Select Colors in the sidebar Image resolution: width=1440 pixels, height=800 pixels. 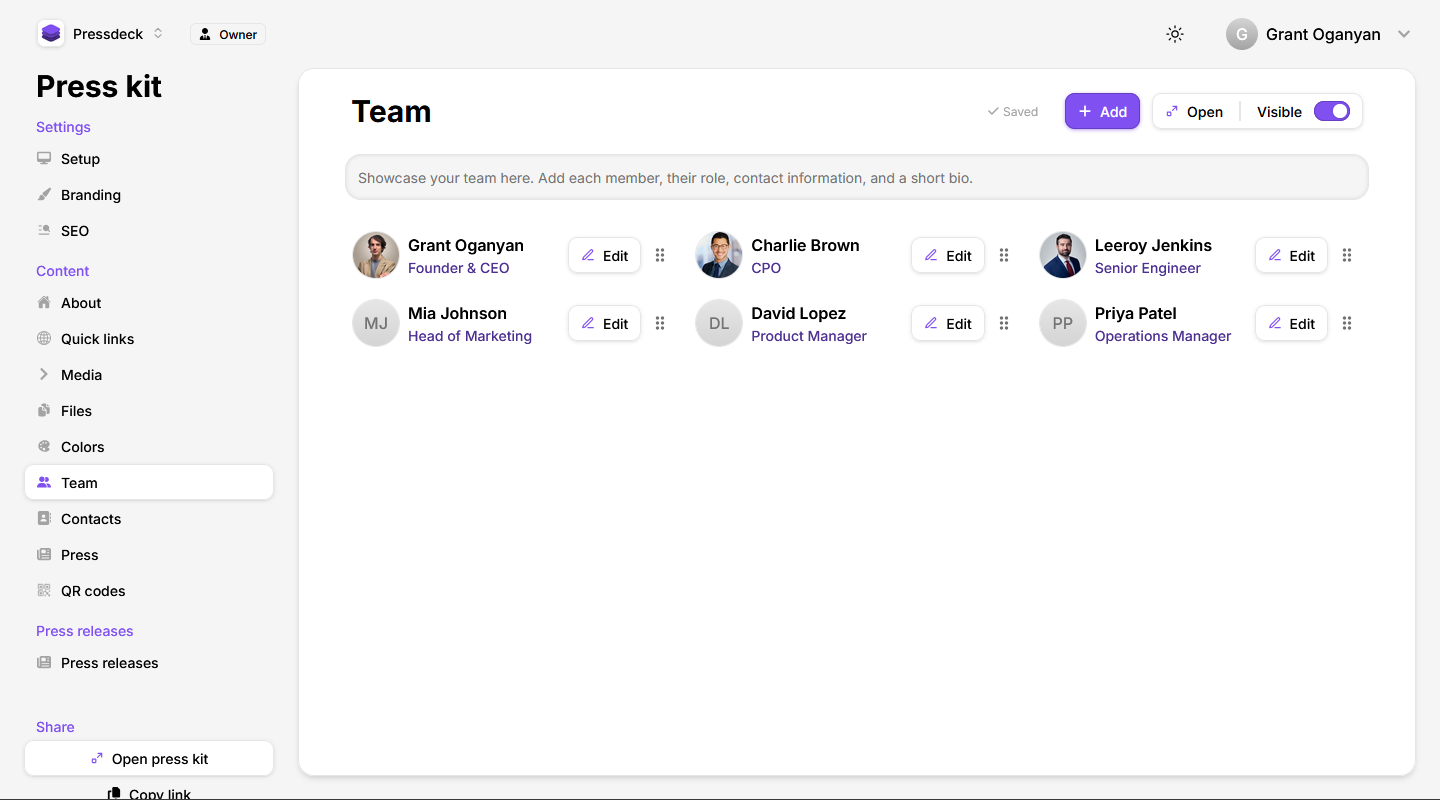coord(82,447)
